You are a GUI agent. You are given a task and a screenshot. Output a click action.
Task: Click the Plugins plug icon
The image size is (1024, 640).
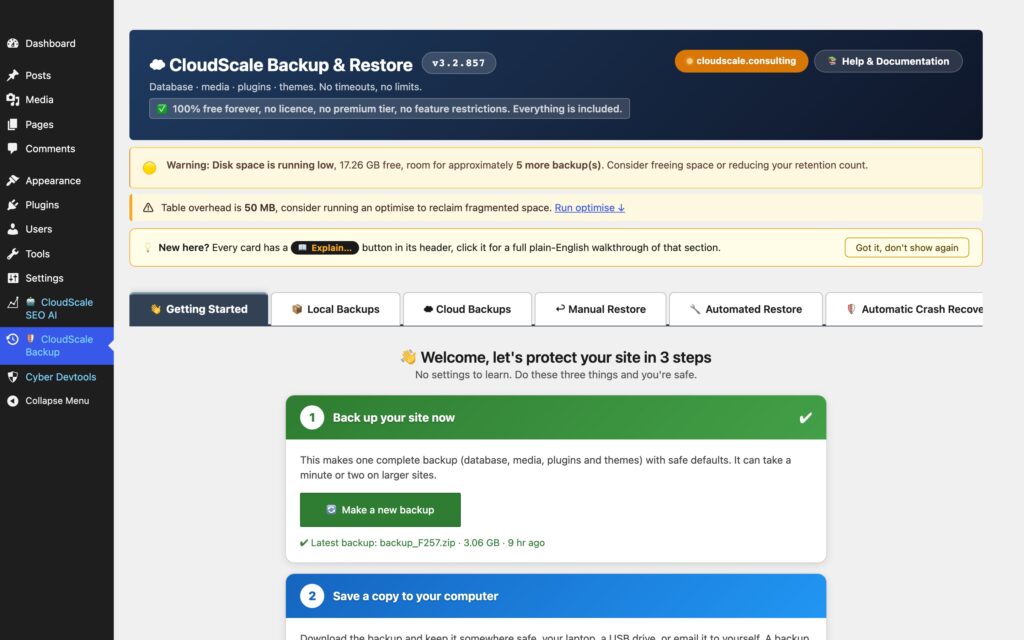[12, 204]
